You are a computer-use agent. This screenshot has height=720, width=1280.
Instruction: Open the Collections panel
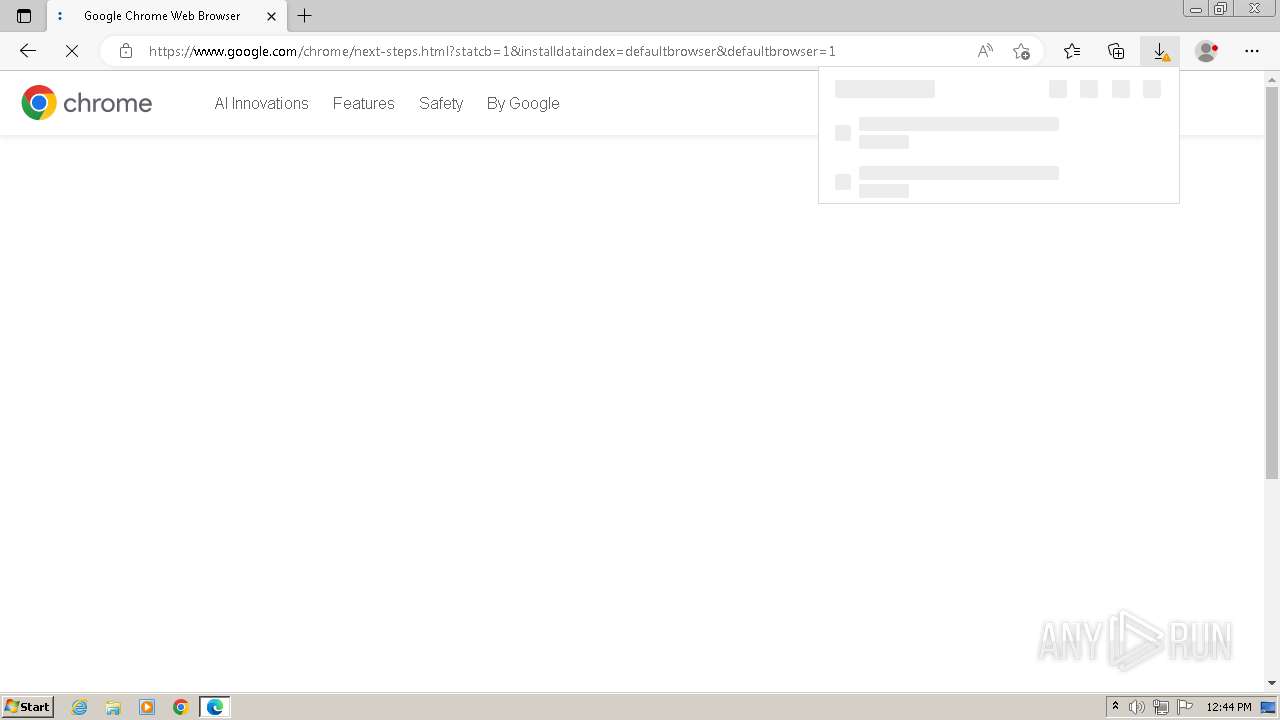1116,51
